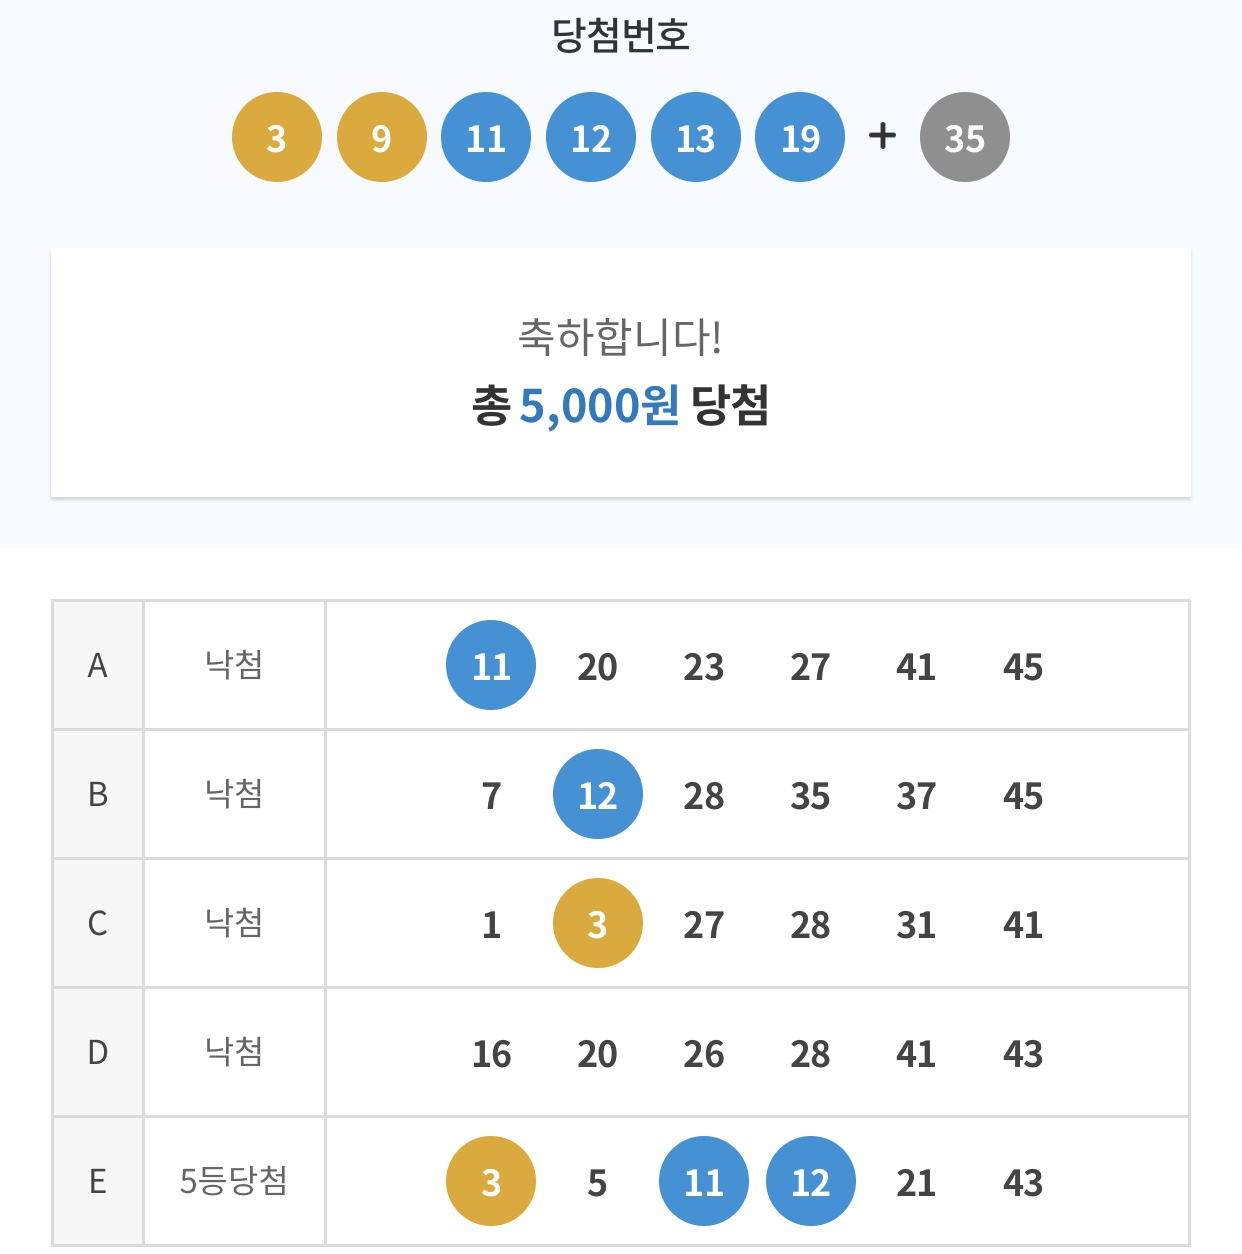This screenshot has height=1254, width=1242.
Task: Click the blue 12 ball in row E
Action: pos(810,1182)
